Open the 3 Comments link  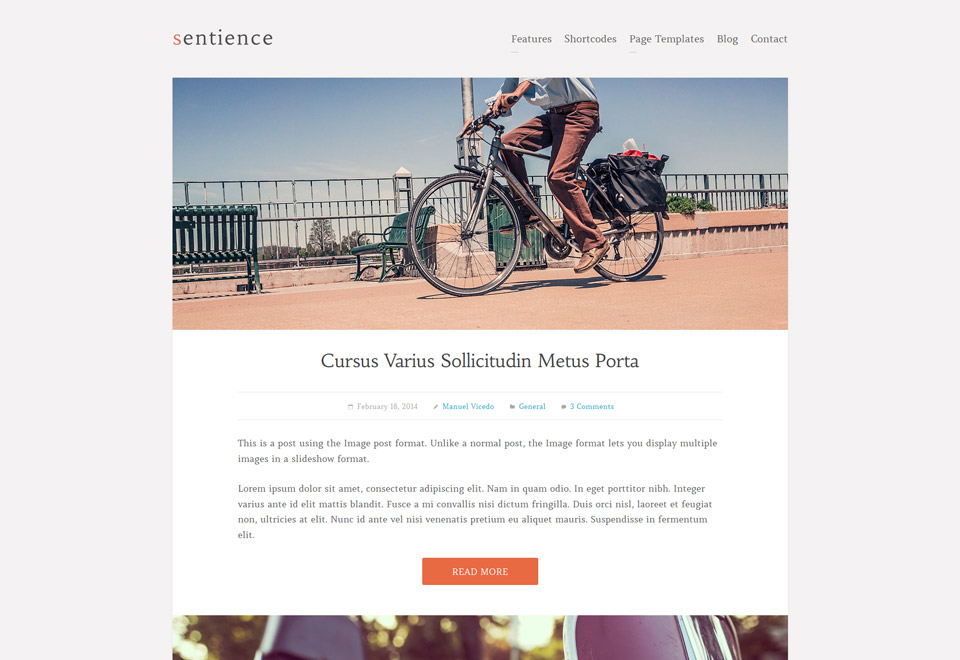591,407
